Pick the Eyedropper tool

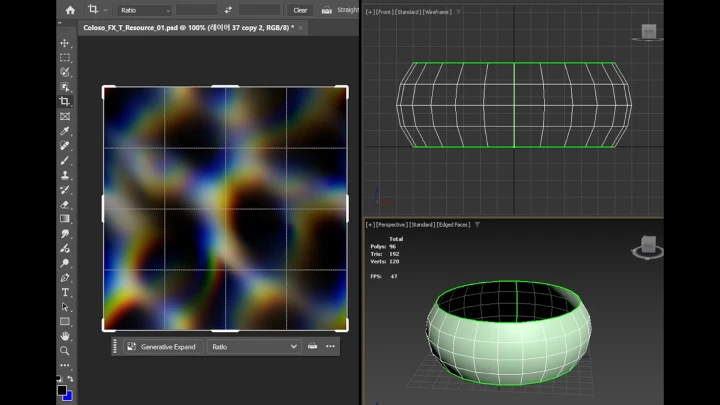[65, 131]
